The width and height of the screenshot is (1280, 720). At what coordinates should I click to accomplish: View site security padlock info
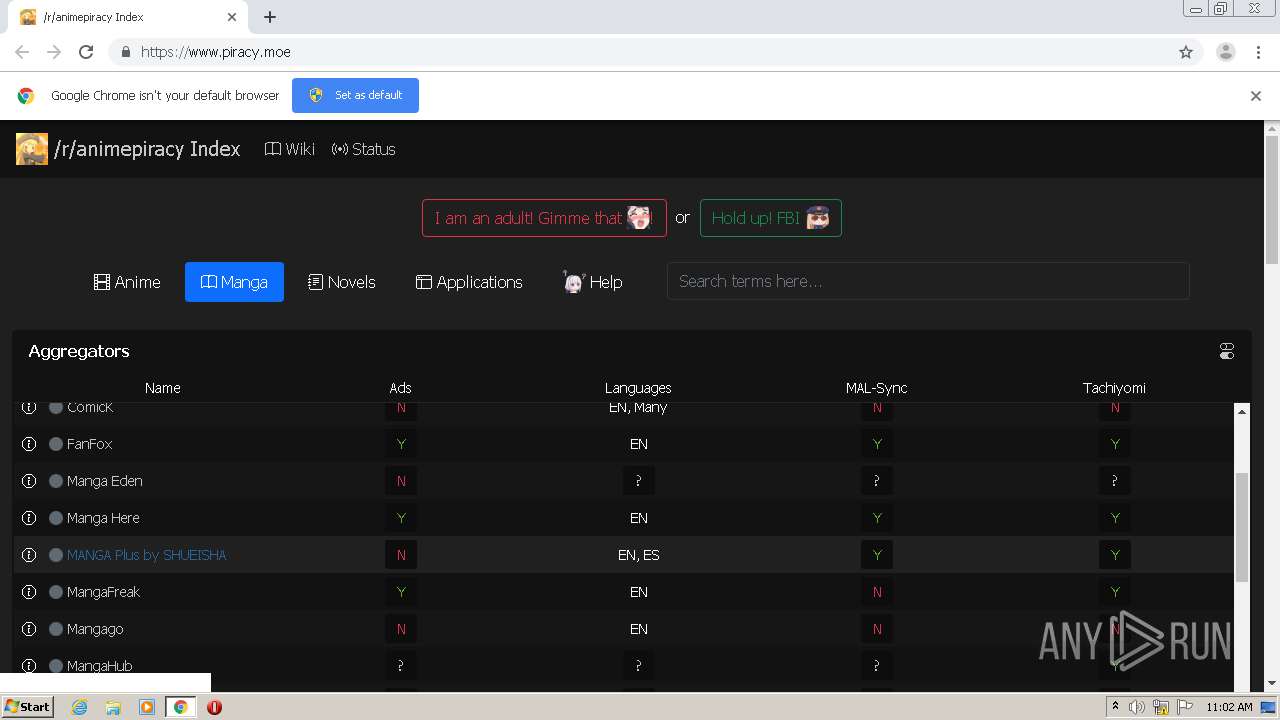click(x=125, y=52)
